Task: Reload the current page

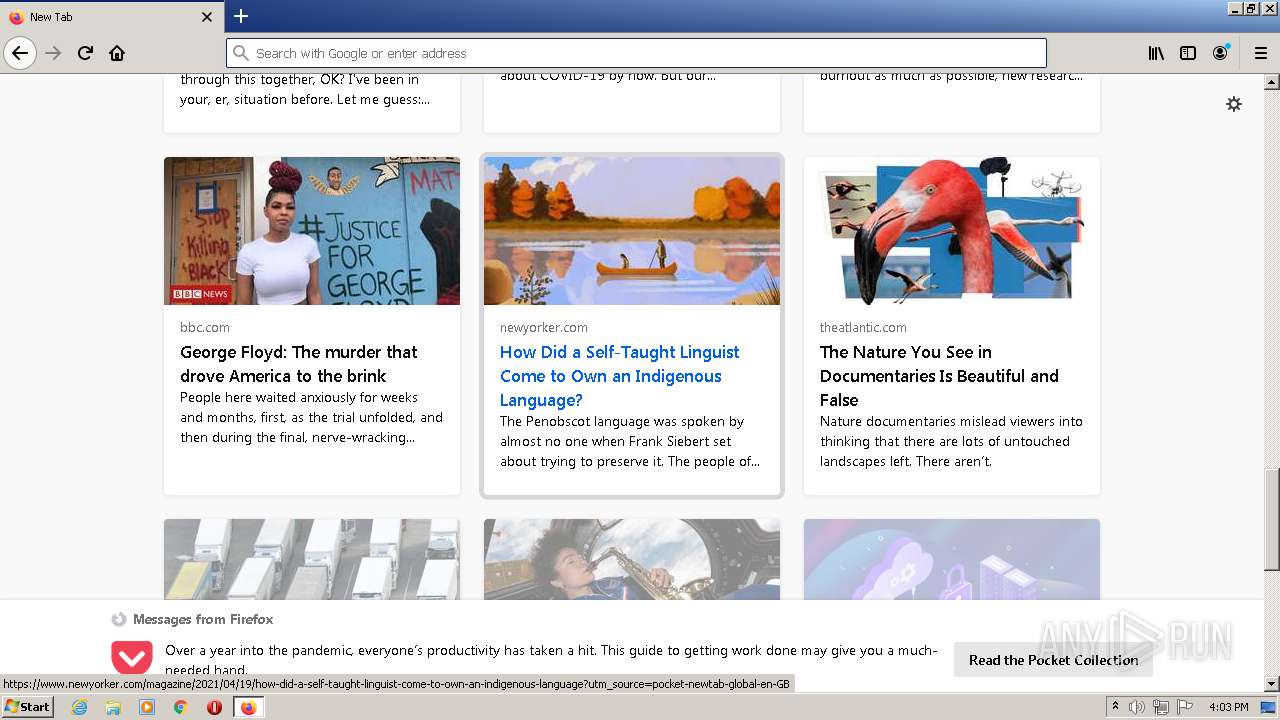Action: [85, 53]
